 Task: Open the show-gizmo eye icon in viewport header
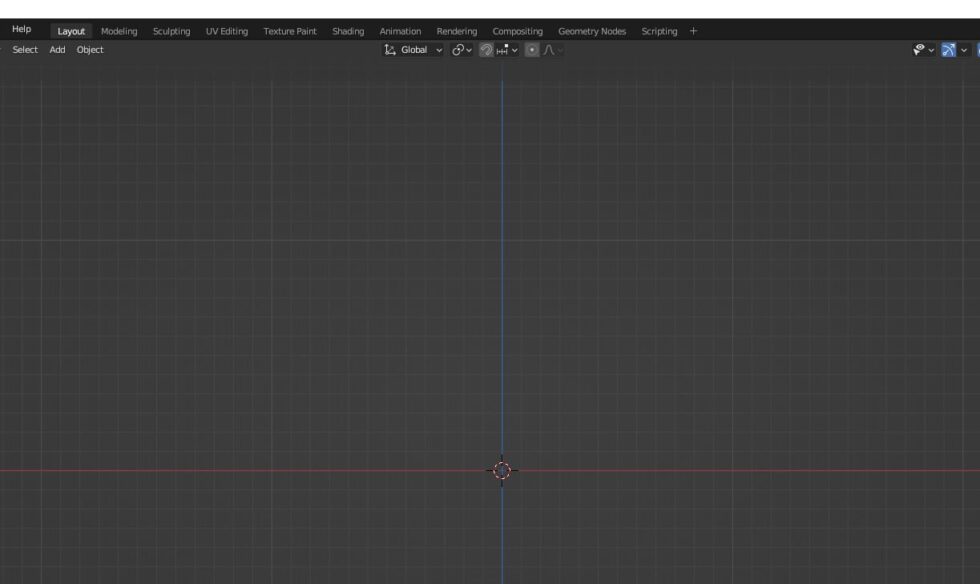click(918, 49)
